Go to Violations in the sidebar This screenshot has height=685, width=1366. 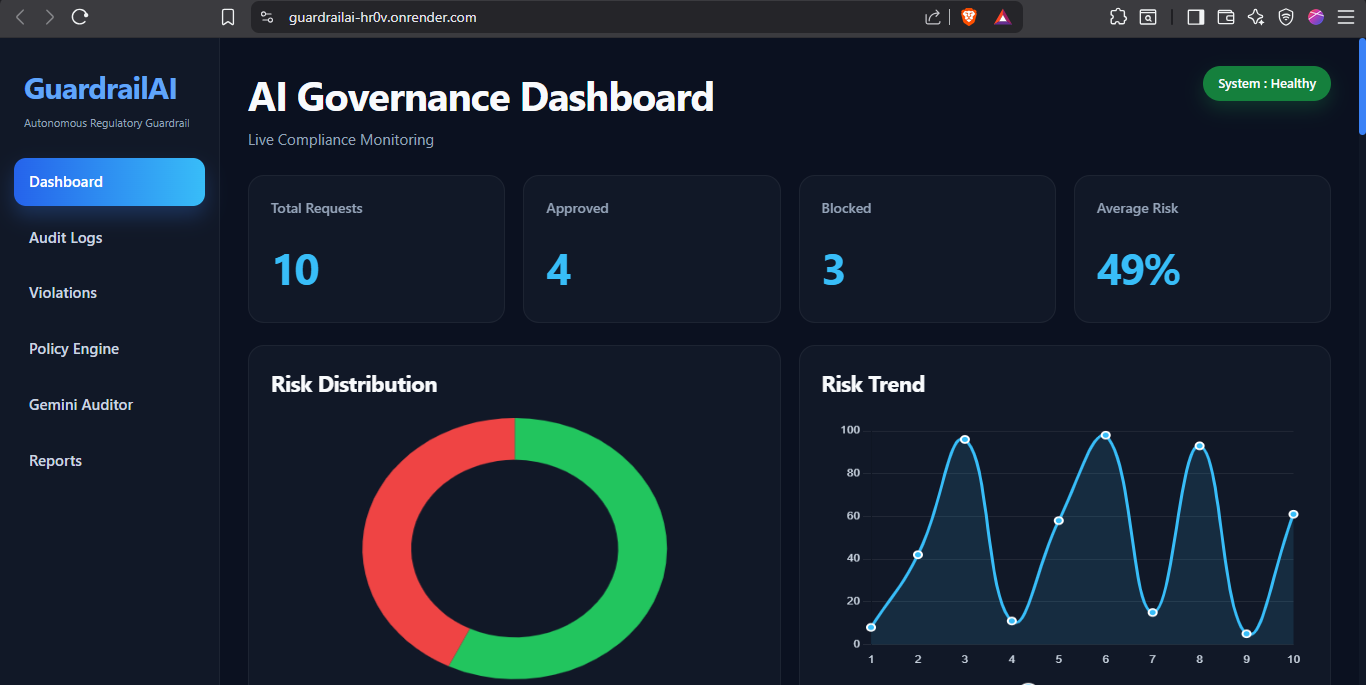(x=109, y=293)
